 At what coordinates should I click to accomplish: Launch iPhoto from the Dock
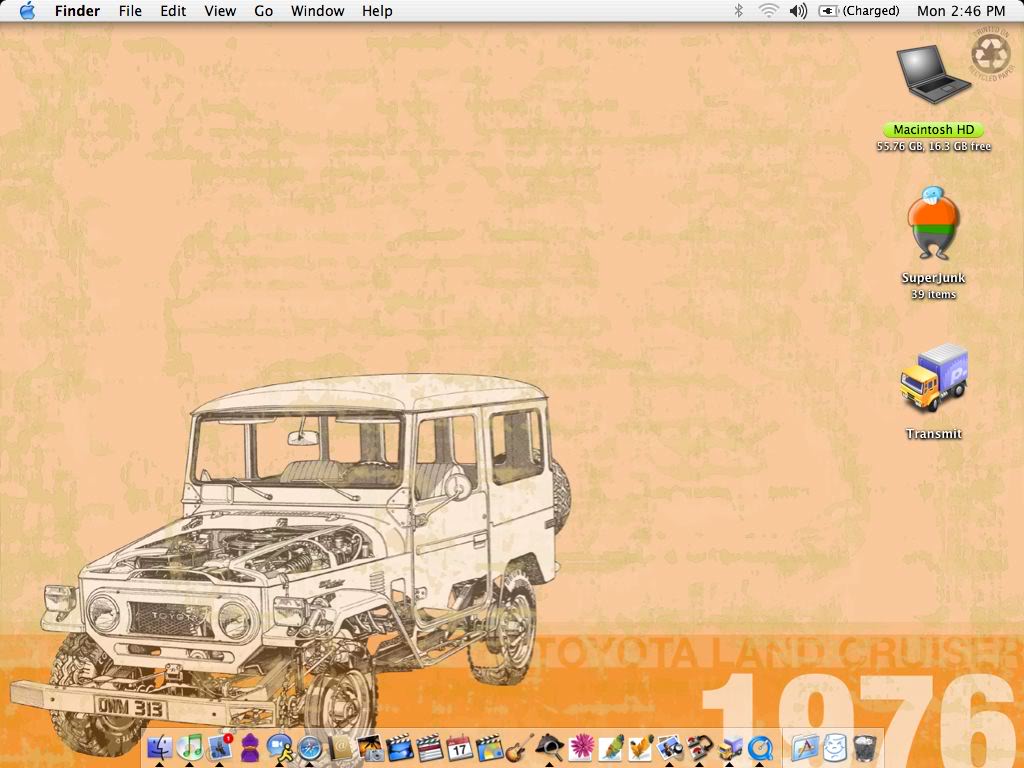coord(370,747)
